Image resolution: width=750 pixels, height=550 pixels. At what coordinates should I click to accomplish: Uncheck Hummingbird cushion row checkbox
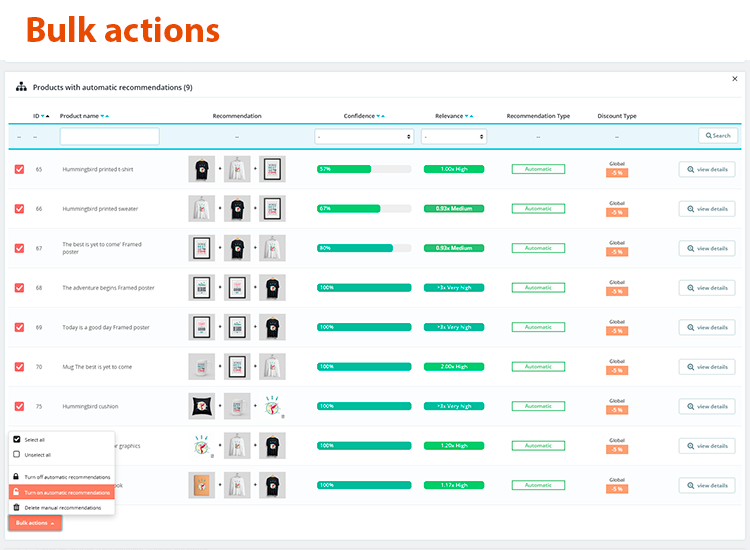pos(19,407)
